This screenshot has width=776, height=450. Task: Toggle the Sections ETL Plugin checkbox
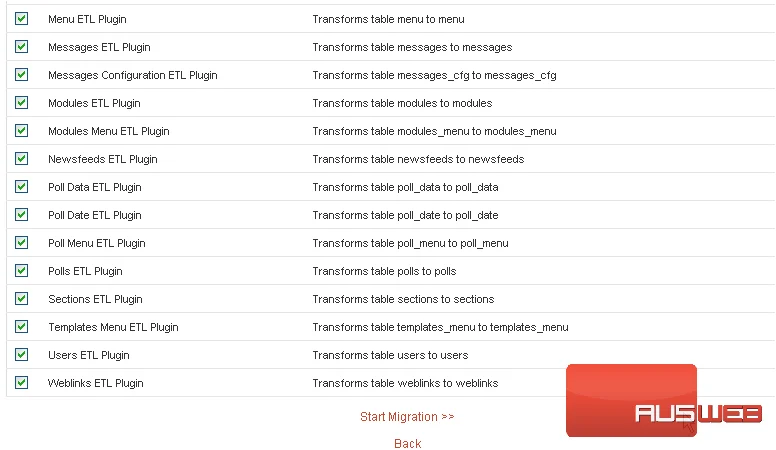21,299
